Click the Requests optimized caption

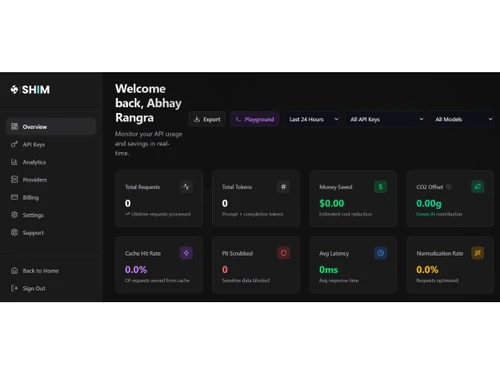pyautogui.click(x=437, y=280)
